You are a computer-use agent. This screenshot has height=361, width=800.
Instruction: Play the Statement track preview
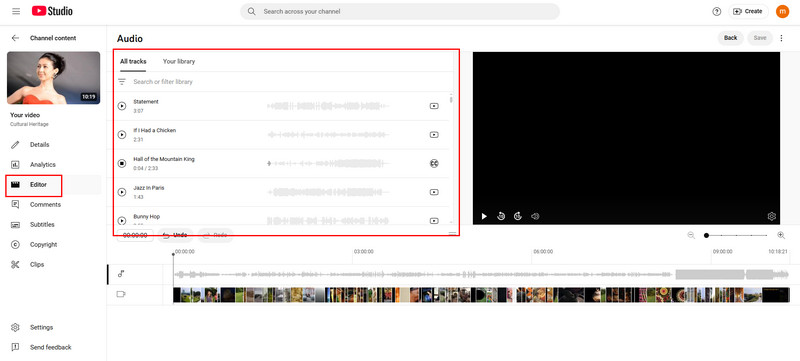tap(122, 106)
